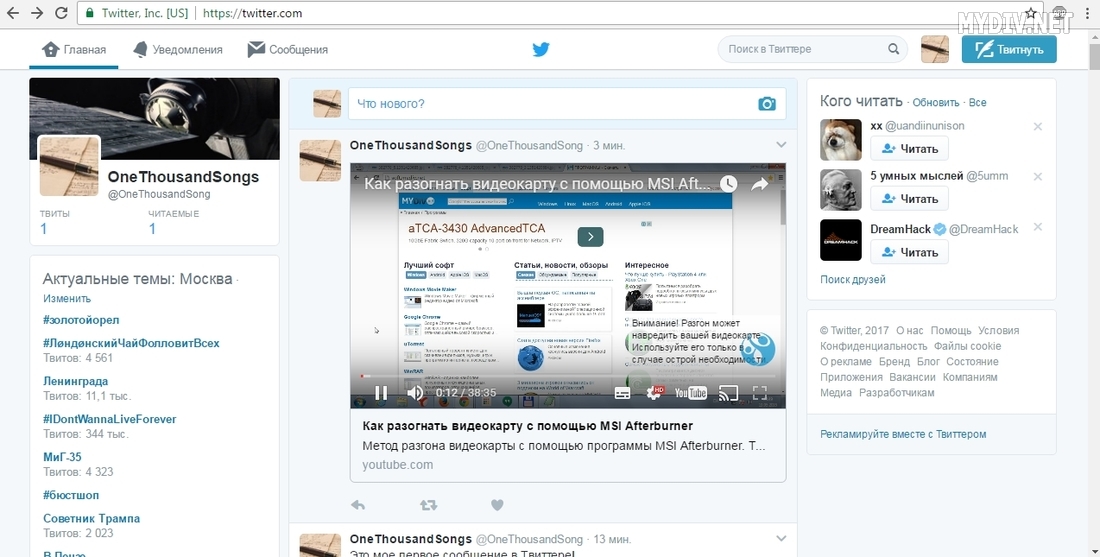Click the Твитнуть button

tap(1009, 49)
